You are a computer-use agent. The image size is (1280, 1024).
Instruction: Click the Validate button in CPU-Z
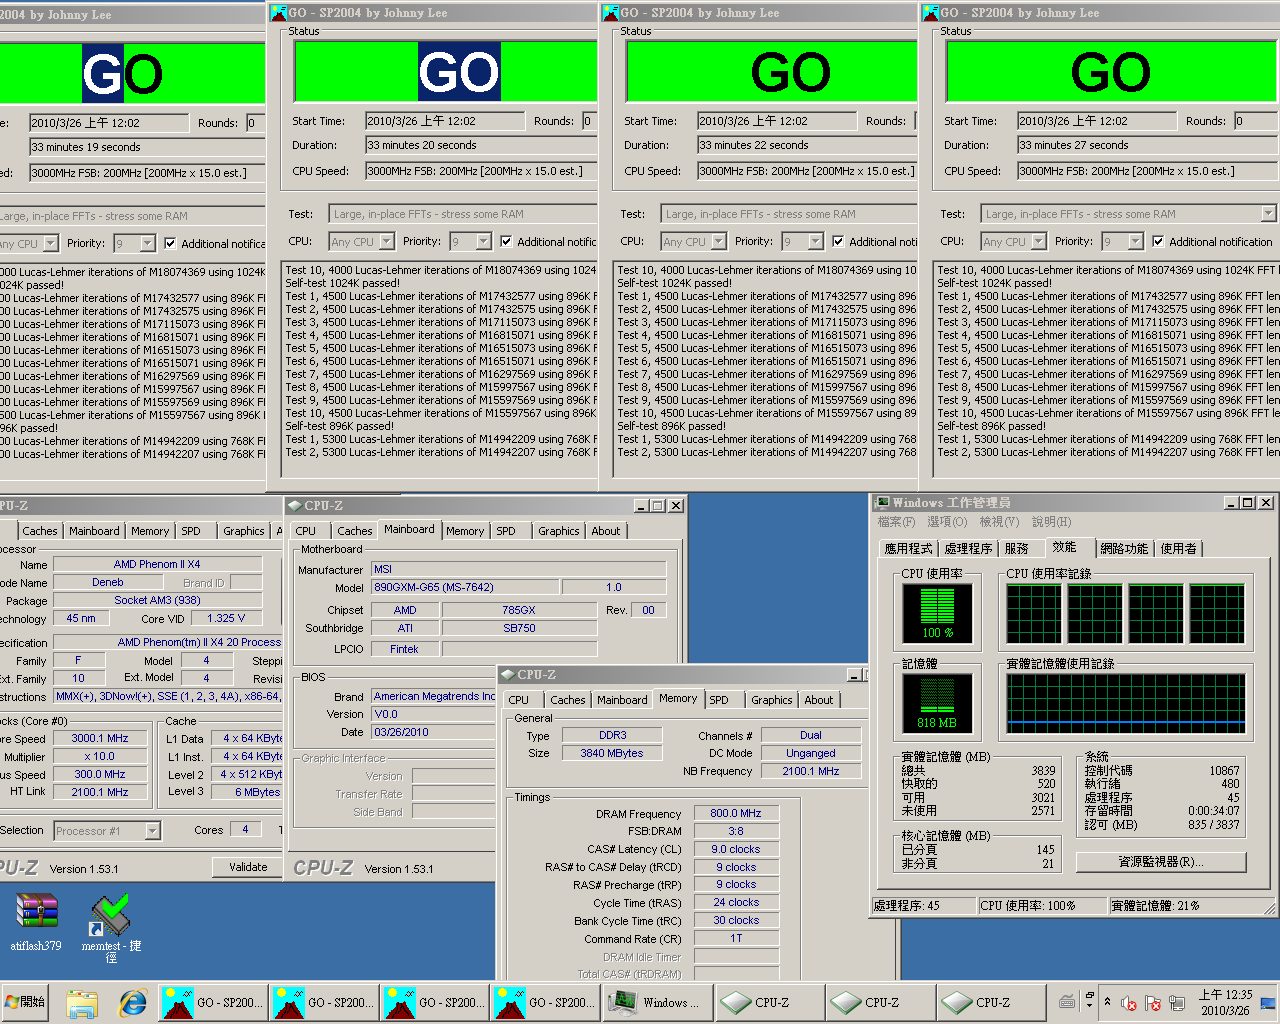point(248,867)
